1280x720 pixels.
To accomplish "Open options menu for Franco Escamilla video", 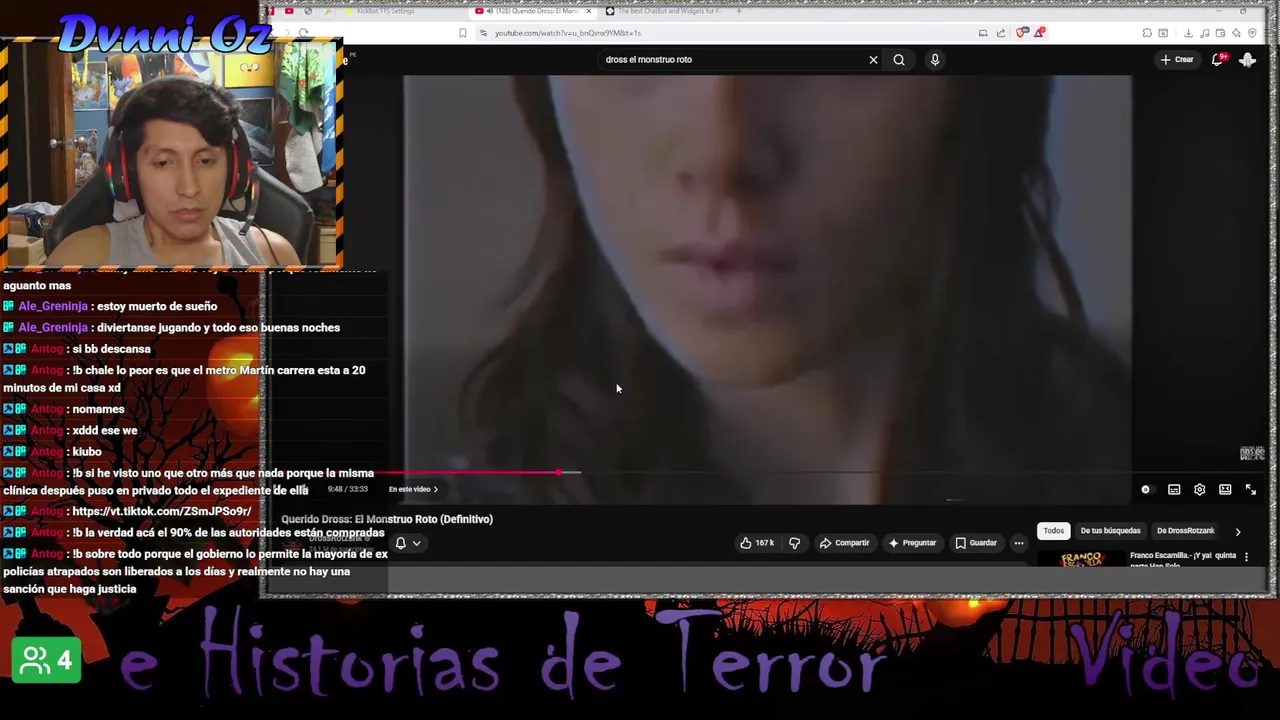I will coord(1246,556).
